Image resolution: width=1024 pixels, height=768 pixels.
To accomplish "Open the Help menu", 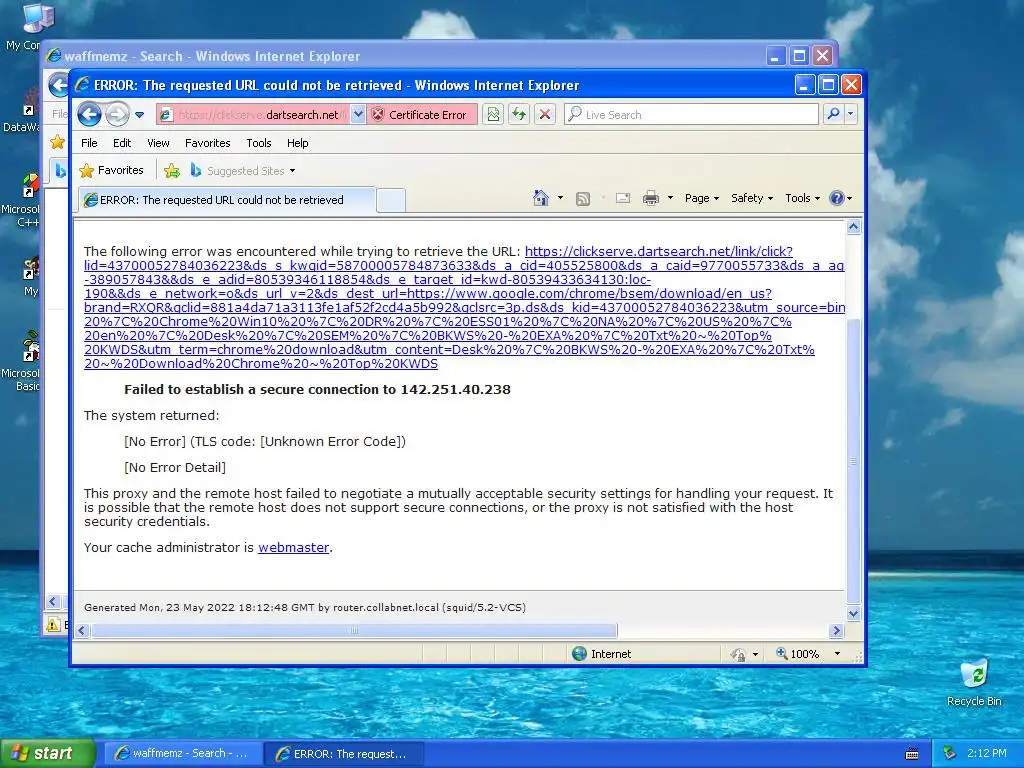I will 297,143.
